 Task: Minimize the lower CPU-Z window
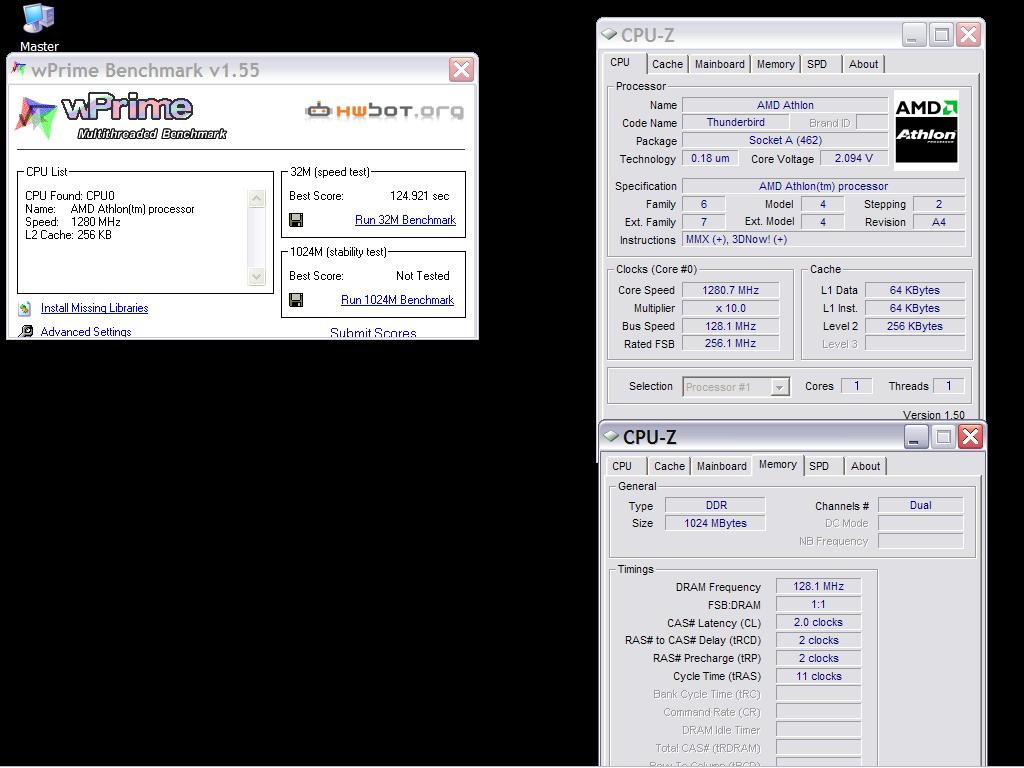pos(916,437)
